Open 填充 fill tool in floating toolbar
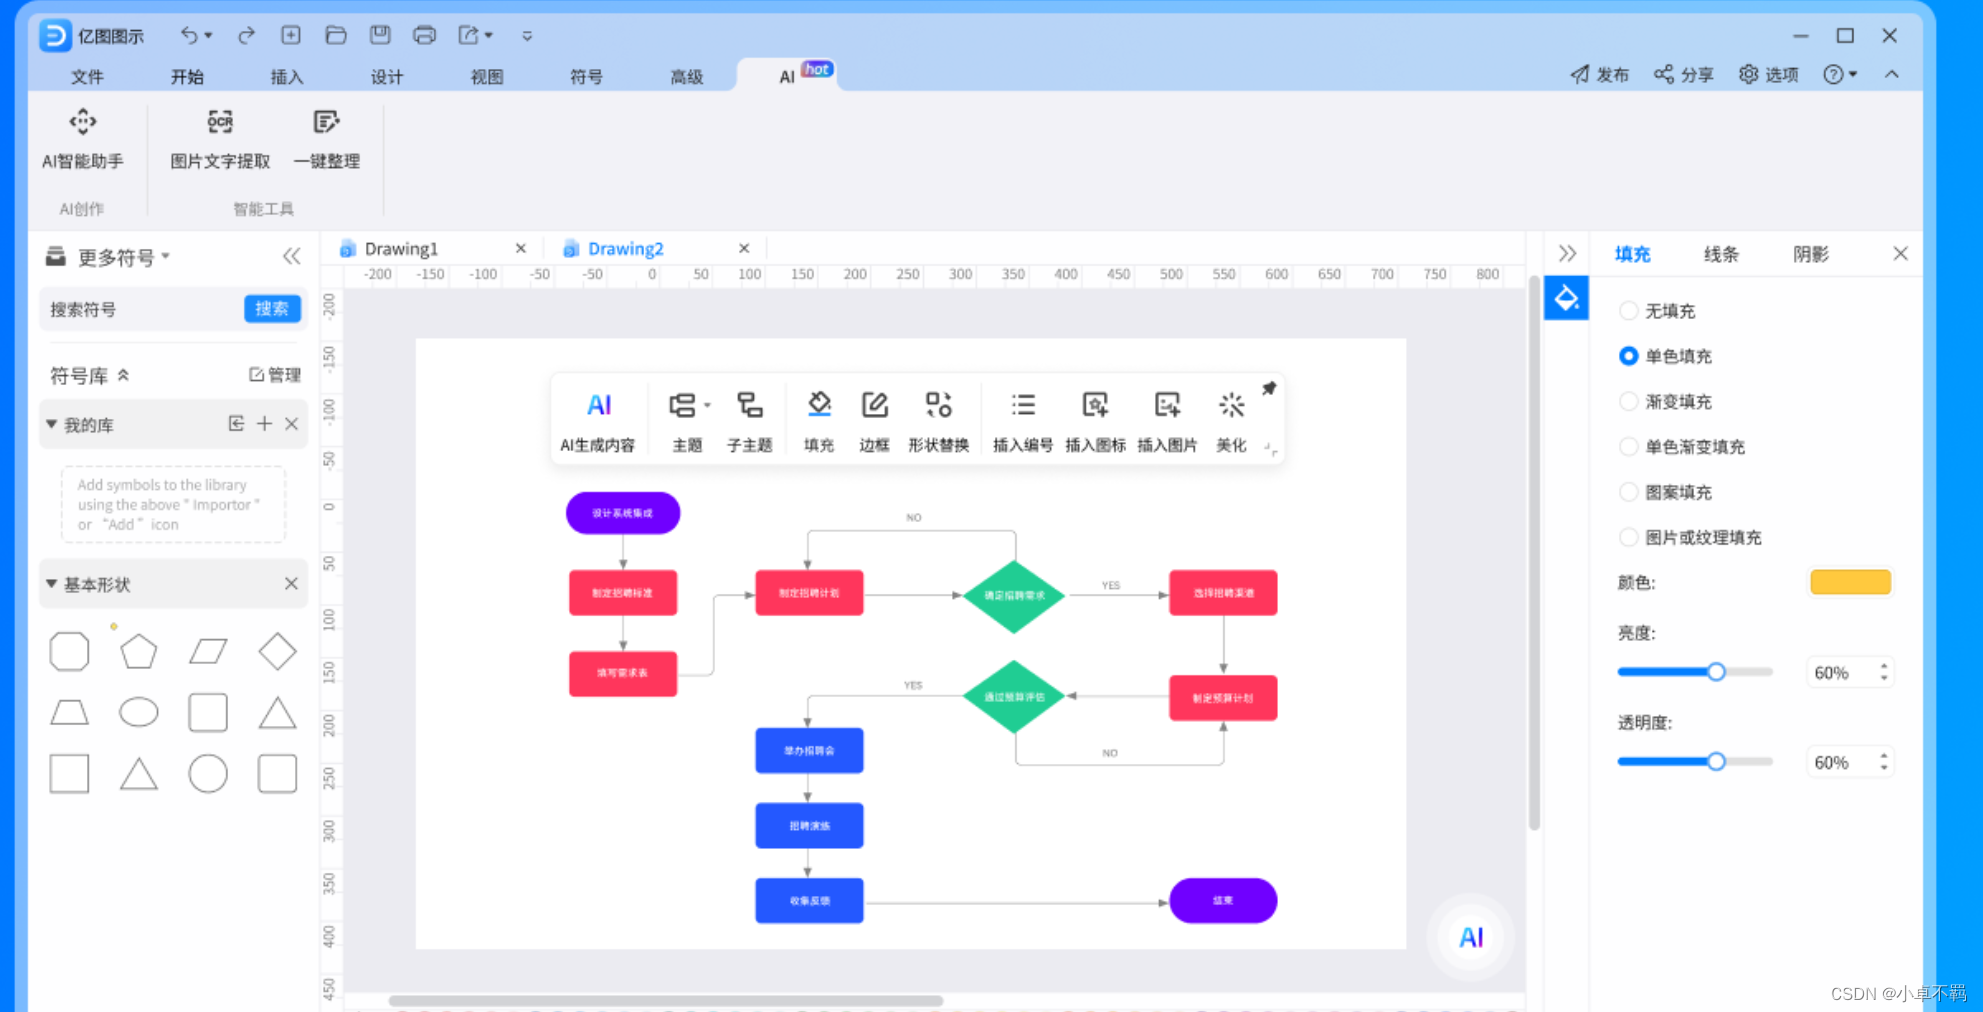The image size is (1983, 1012). point(819,422)
